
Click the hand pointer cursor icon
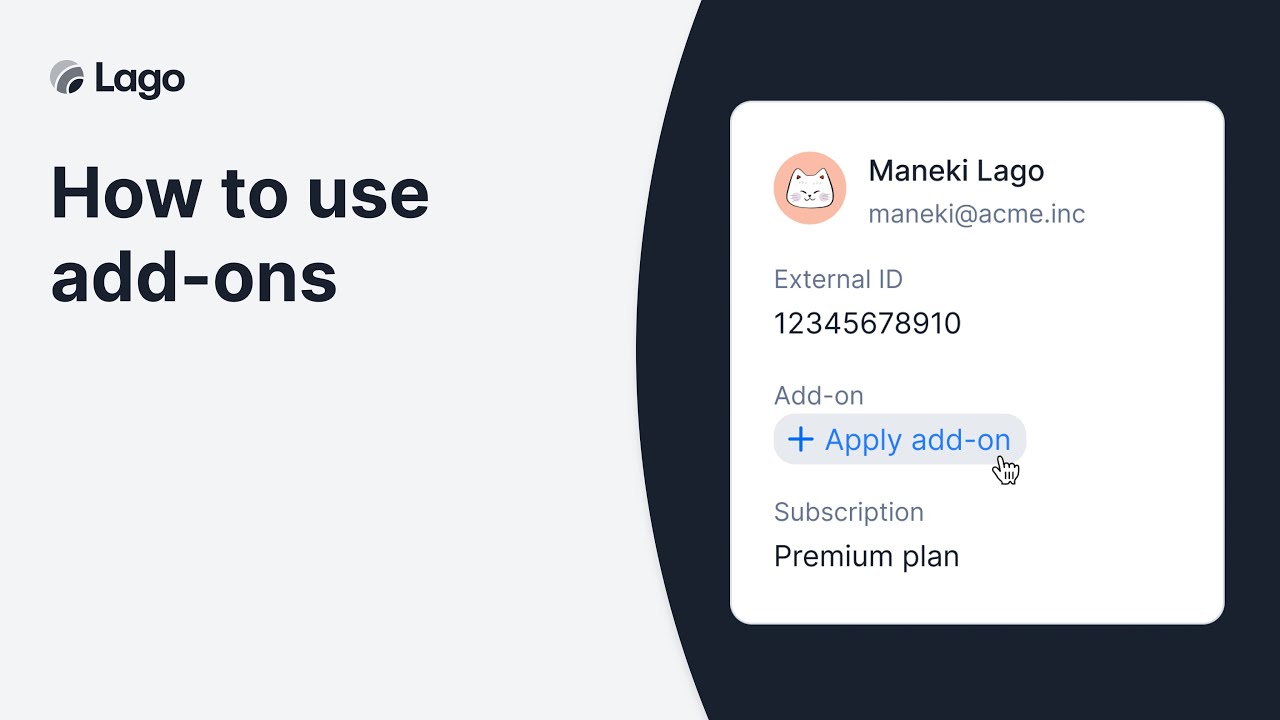coord(1006,470)
